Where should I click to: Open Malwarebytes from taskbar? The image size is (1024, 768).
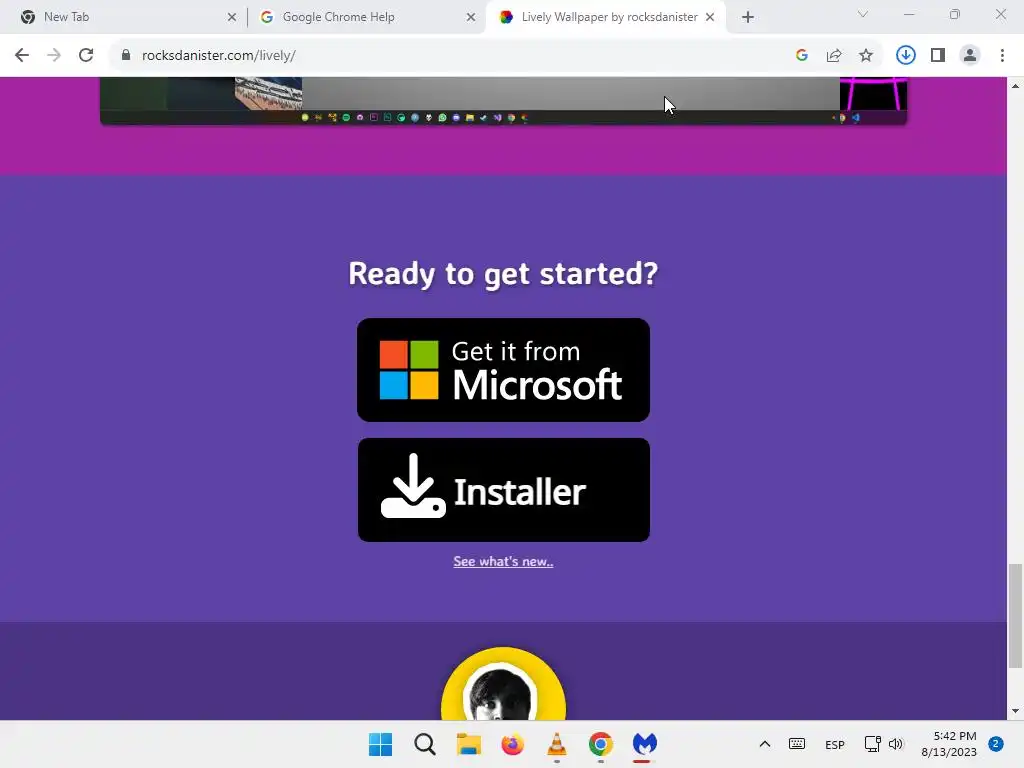[x=645, y=744]
